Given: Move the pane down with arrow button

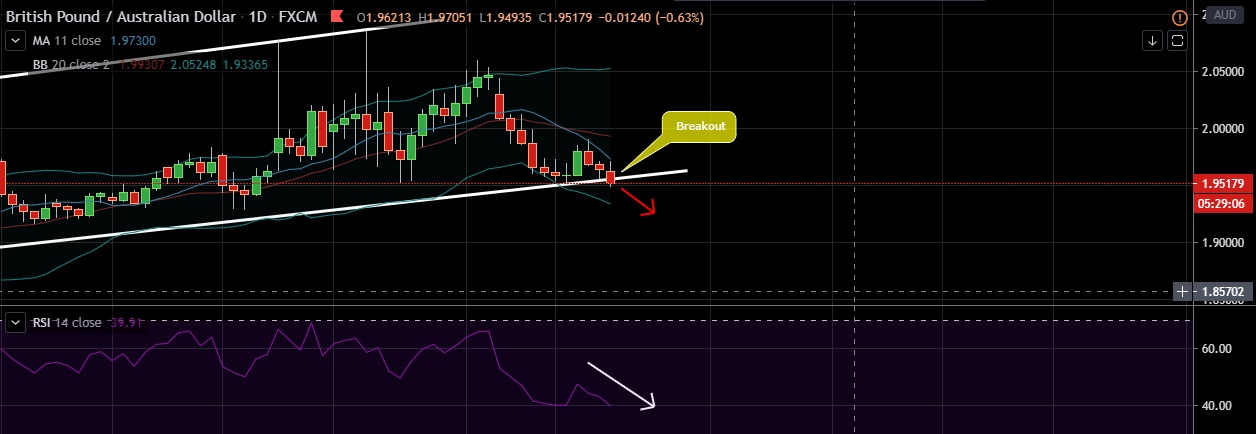Looking at the screenshot, I should click(1153, 40).
